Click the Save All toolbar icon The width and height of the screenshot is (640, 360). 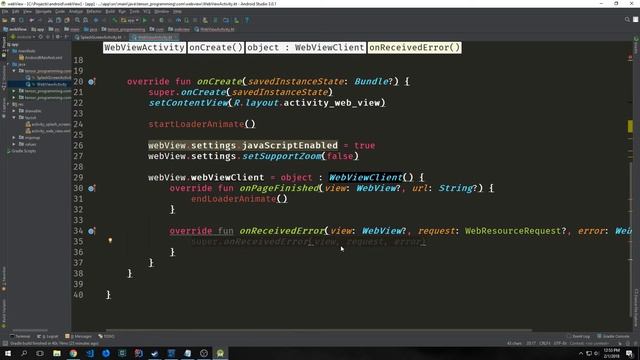click(13, 20)
